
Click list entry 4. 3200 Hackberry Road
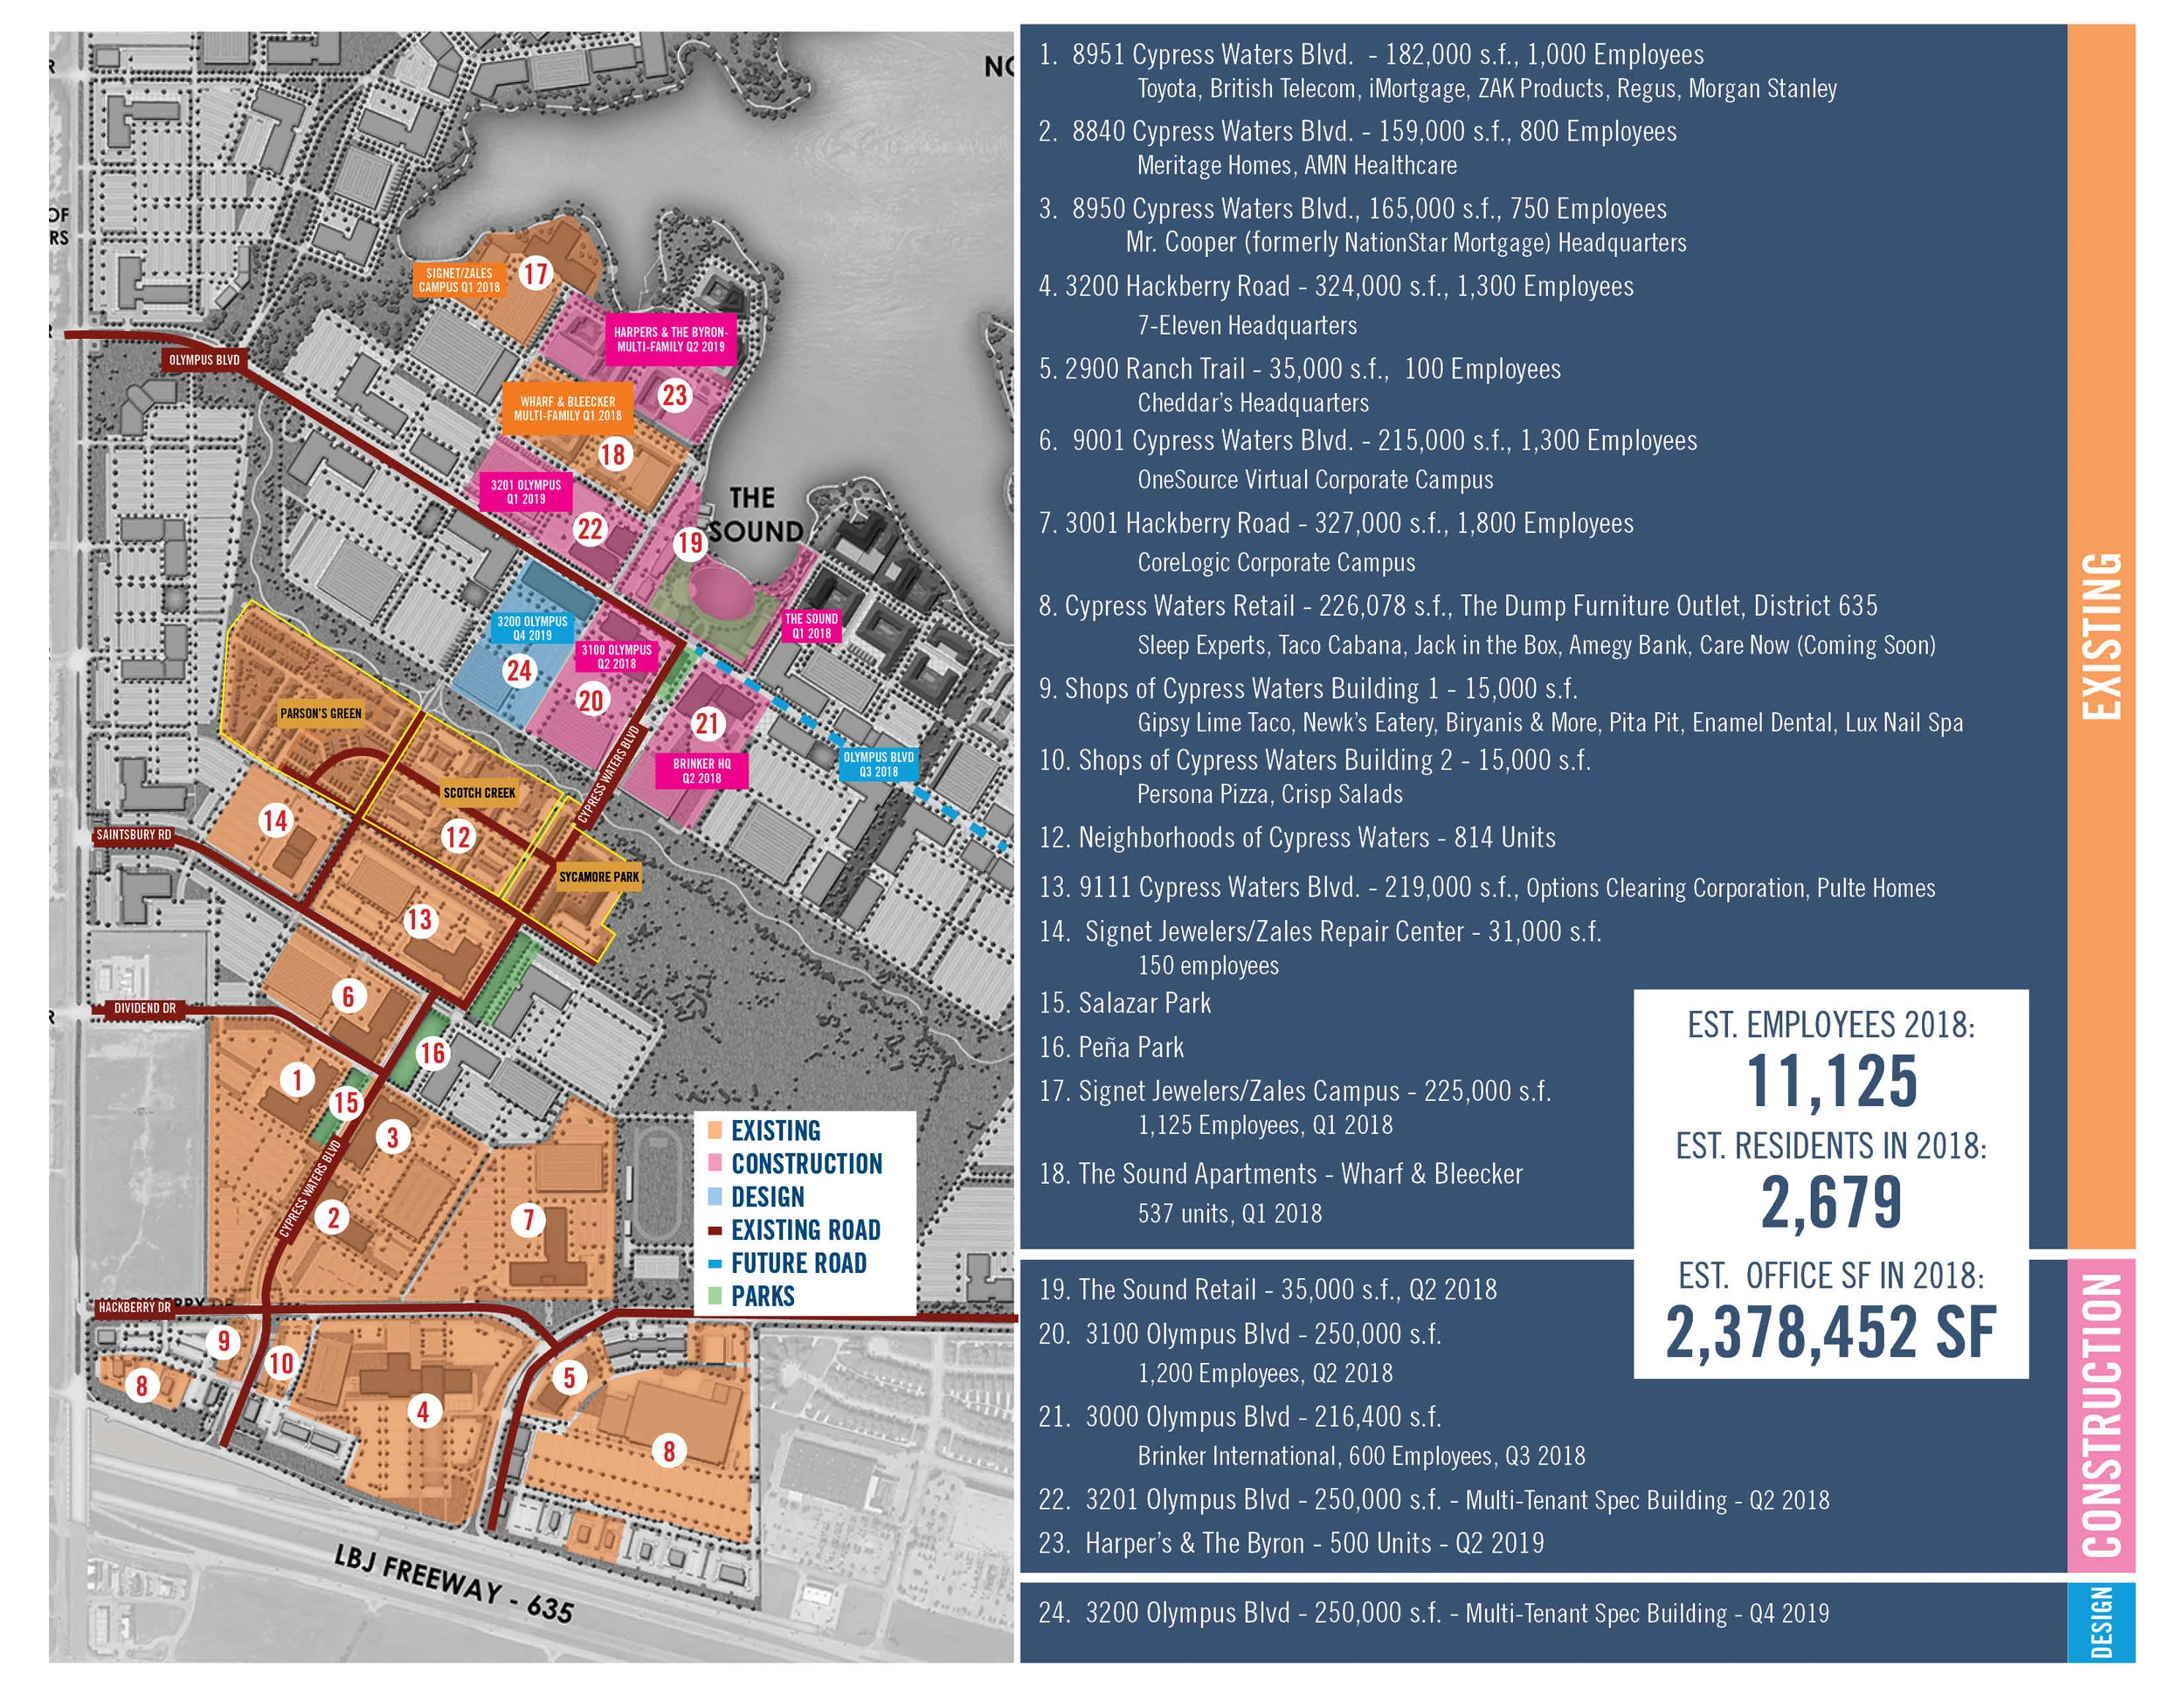[x=1336, y=287]
